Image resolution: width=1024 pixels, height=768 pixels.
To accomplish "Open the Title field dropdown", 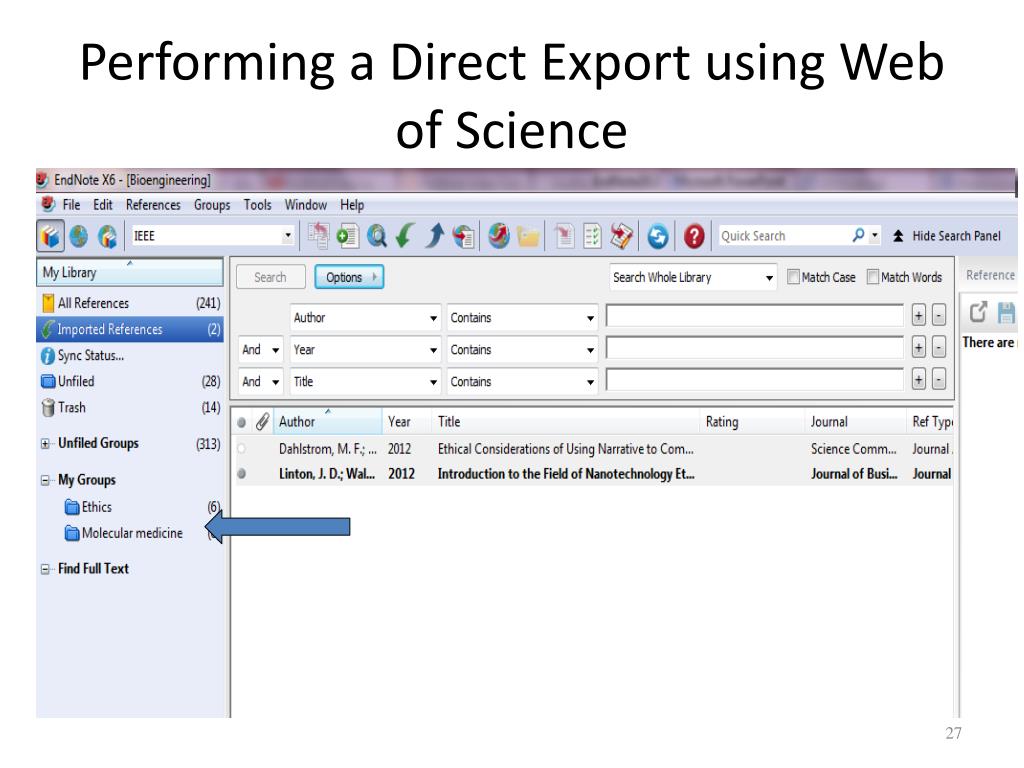I will [433, 382].
